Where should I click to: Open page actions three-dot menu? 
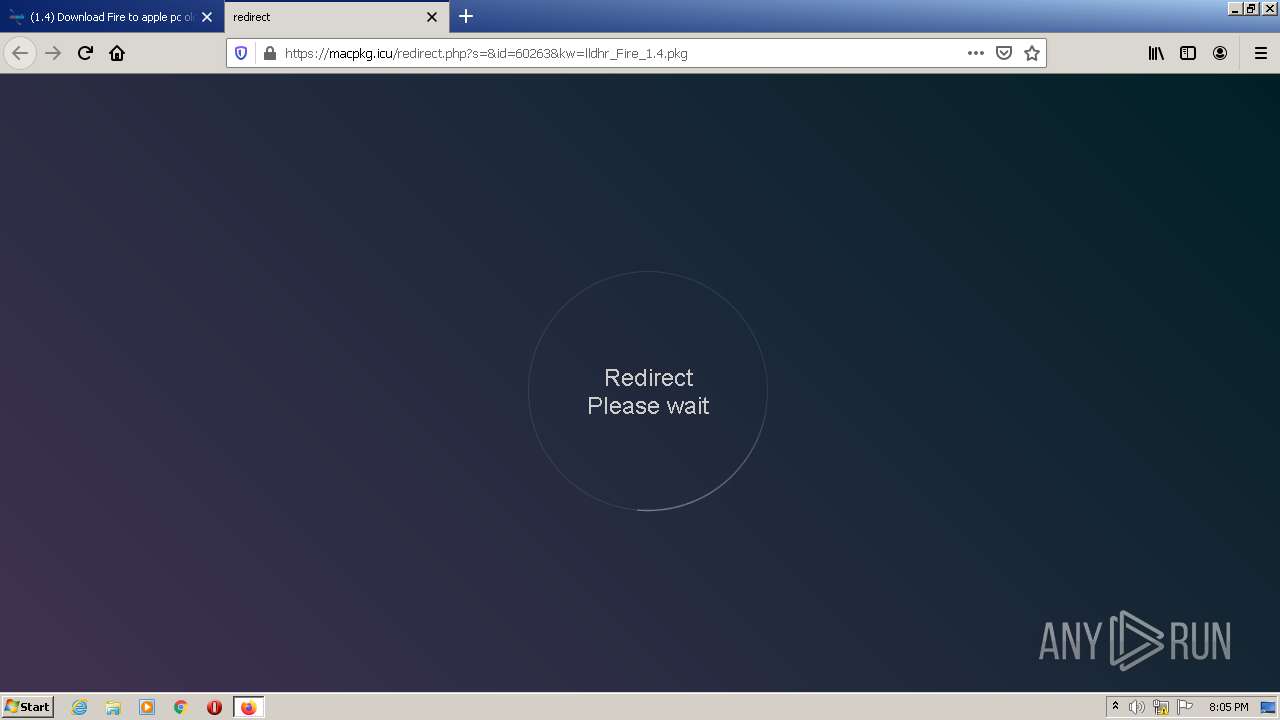(976, 53)
